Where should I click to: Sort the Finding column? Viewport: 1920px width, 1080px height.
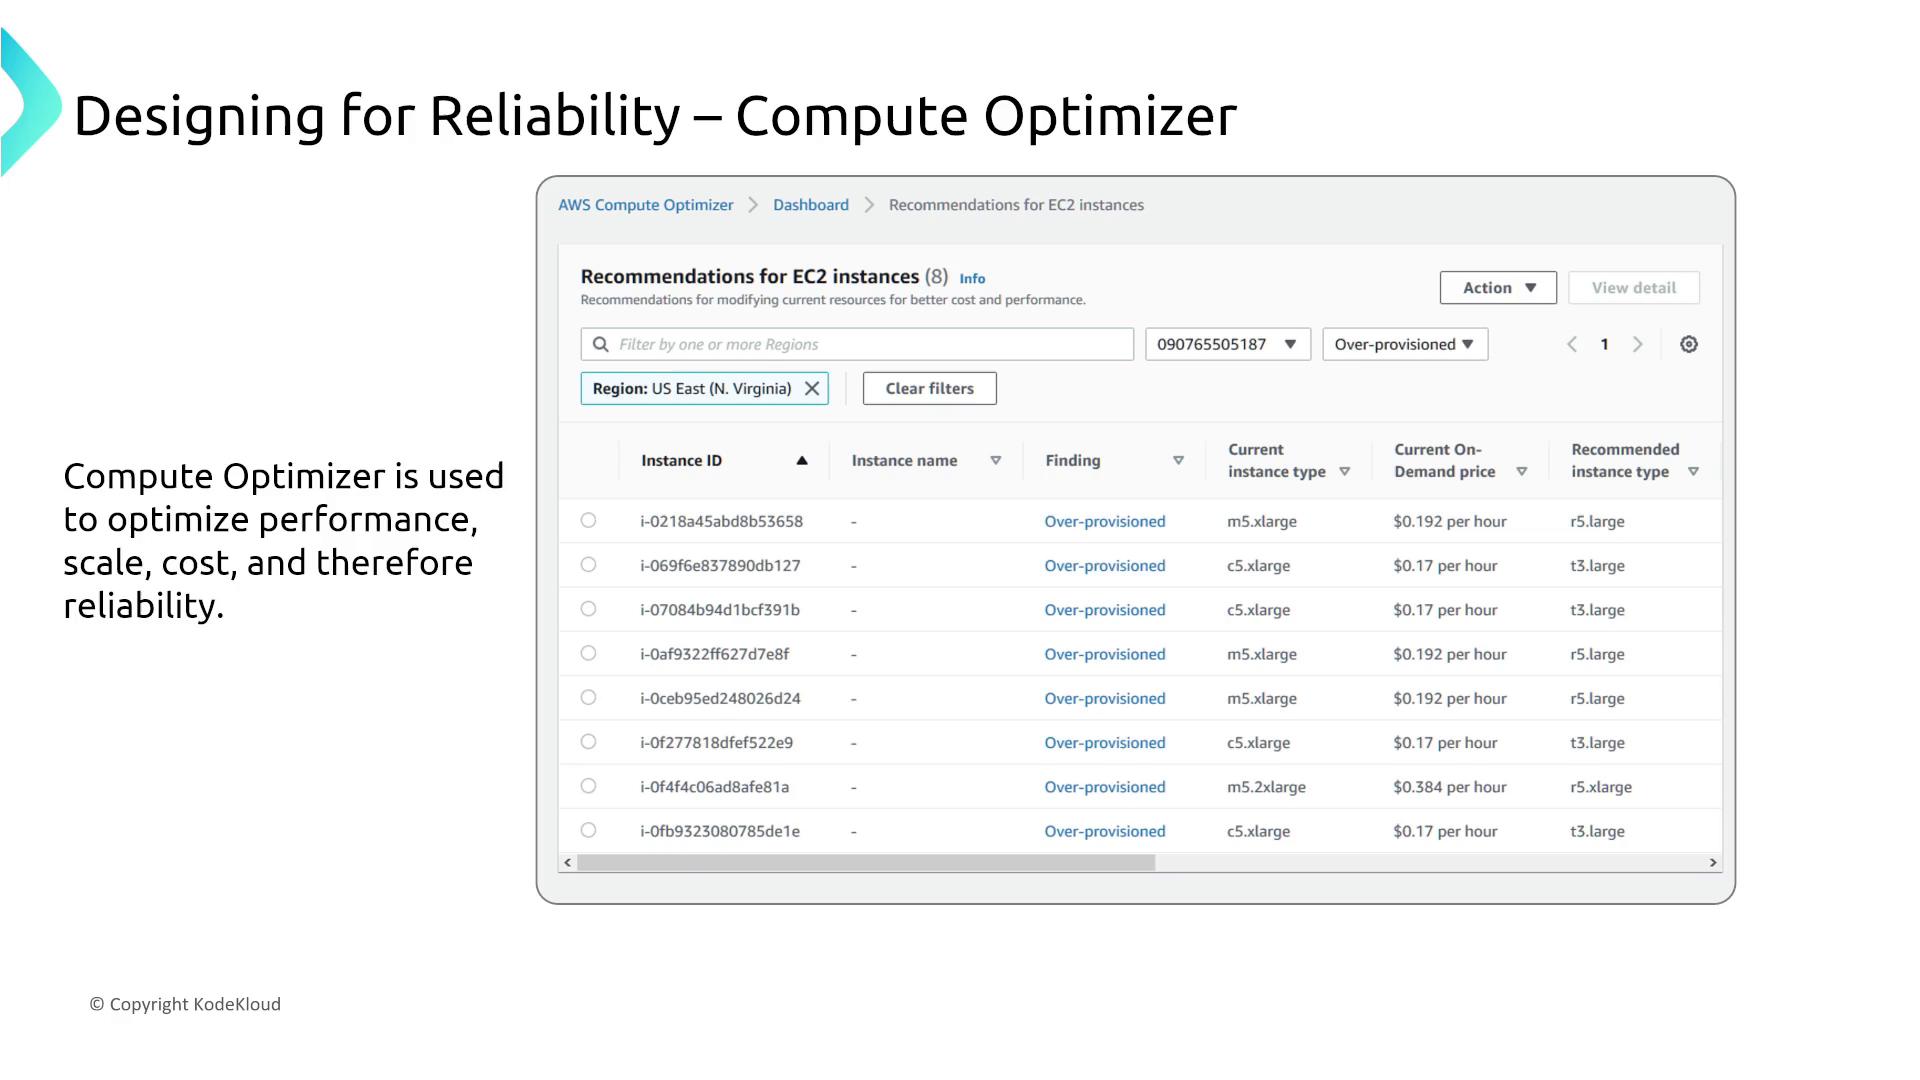coord(1178,461)
